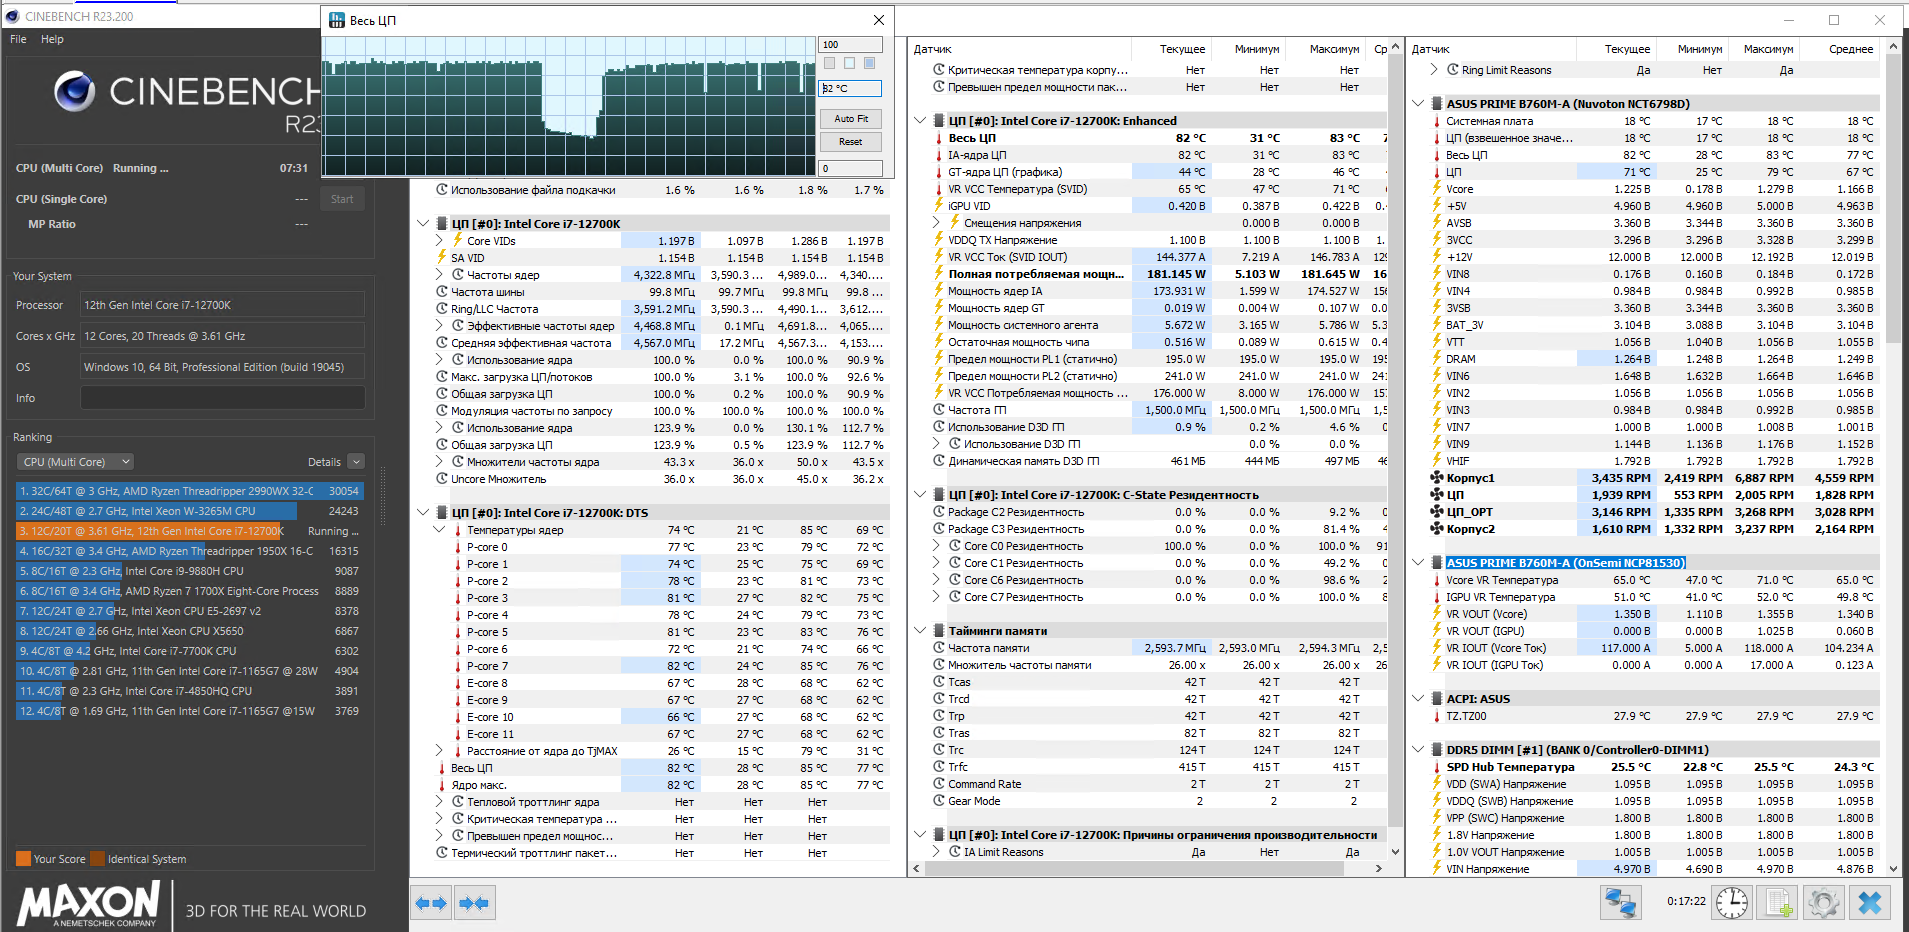This screenshot has width=1909, height=932.
Task: Click the fan icon beside ЦП_OPT
Action: pyautogui.click(x=1437, y=512)
